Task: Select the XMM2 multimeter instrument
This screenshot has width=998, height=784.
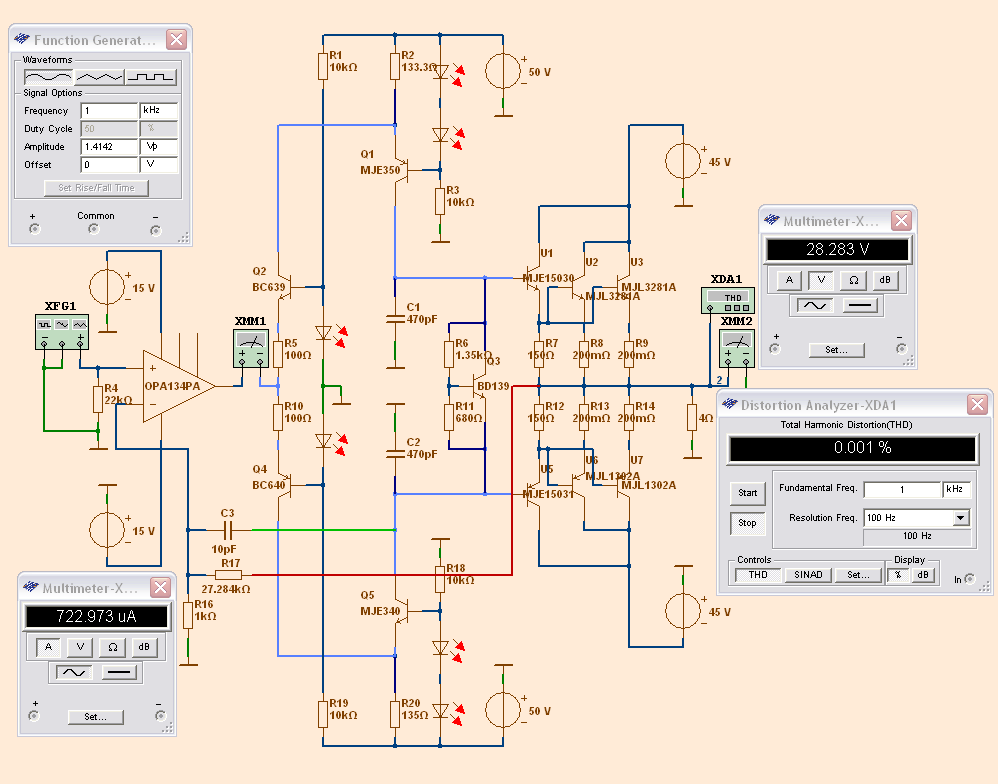Action: [736, 349]
